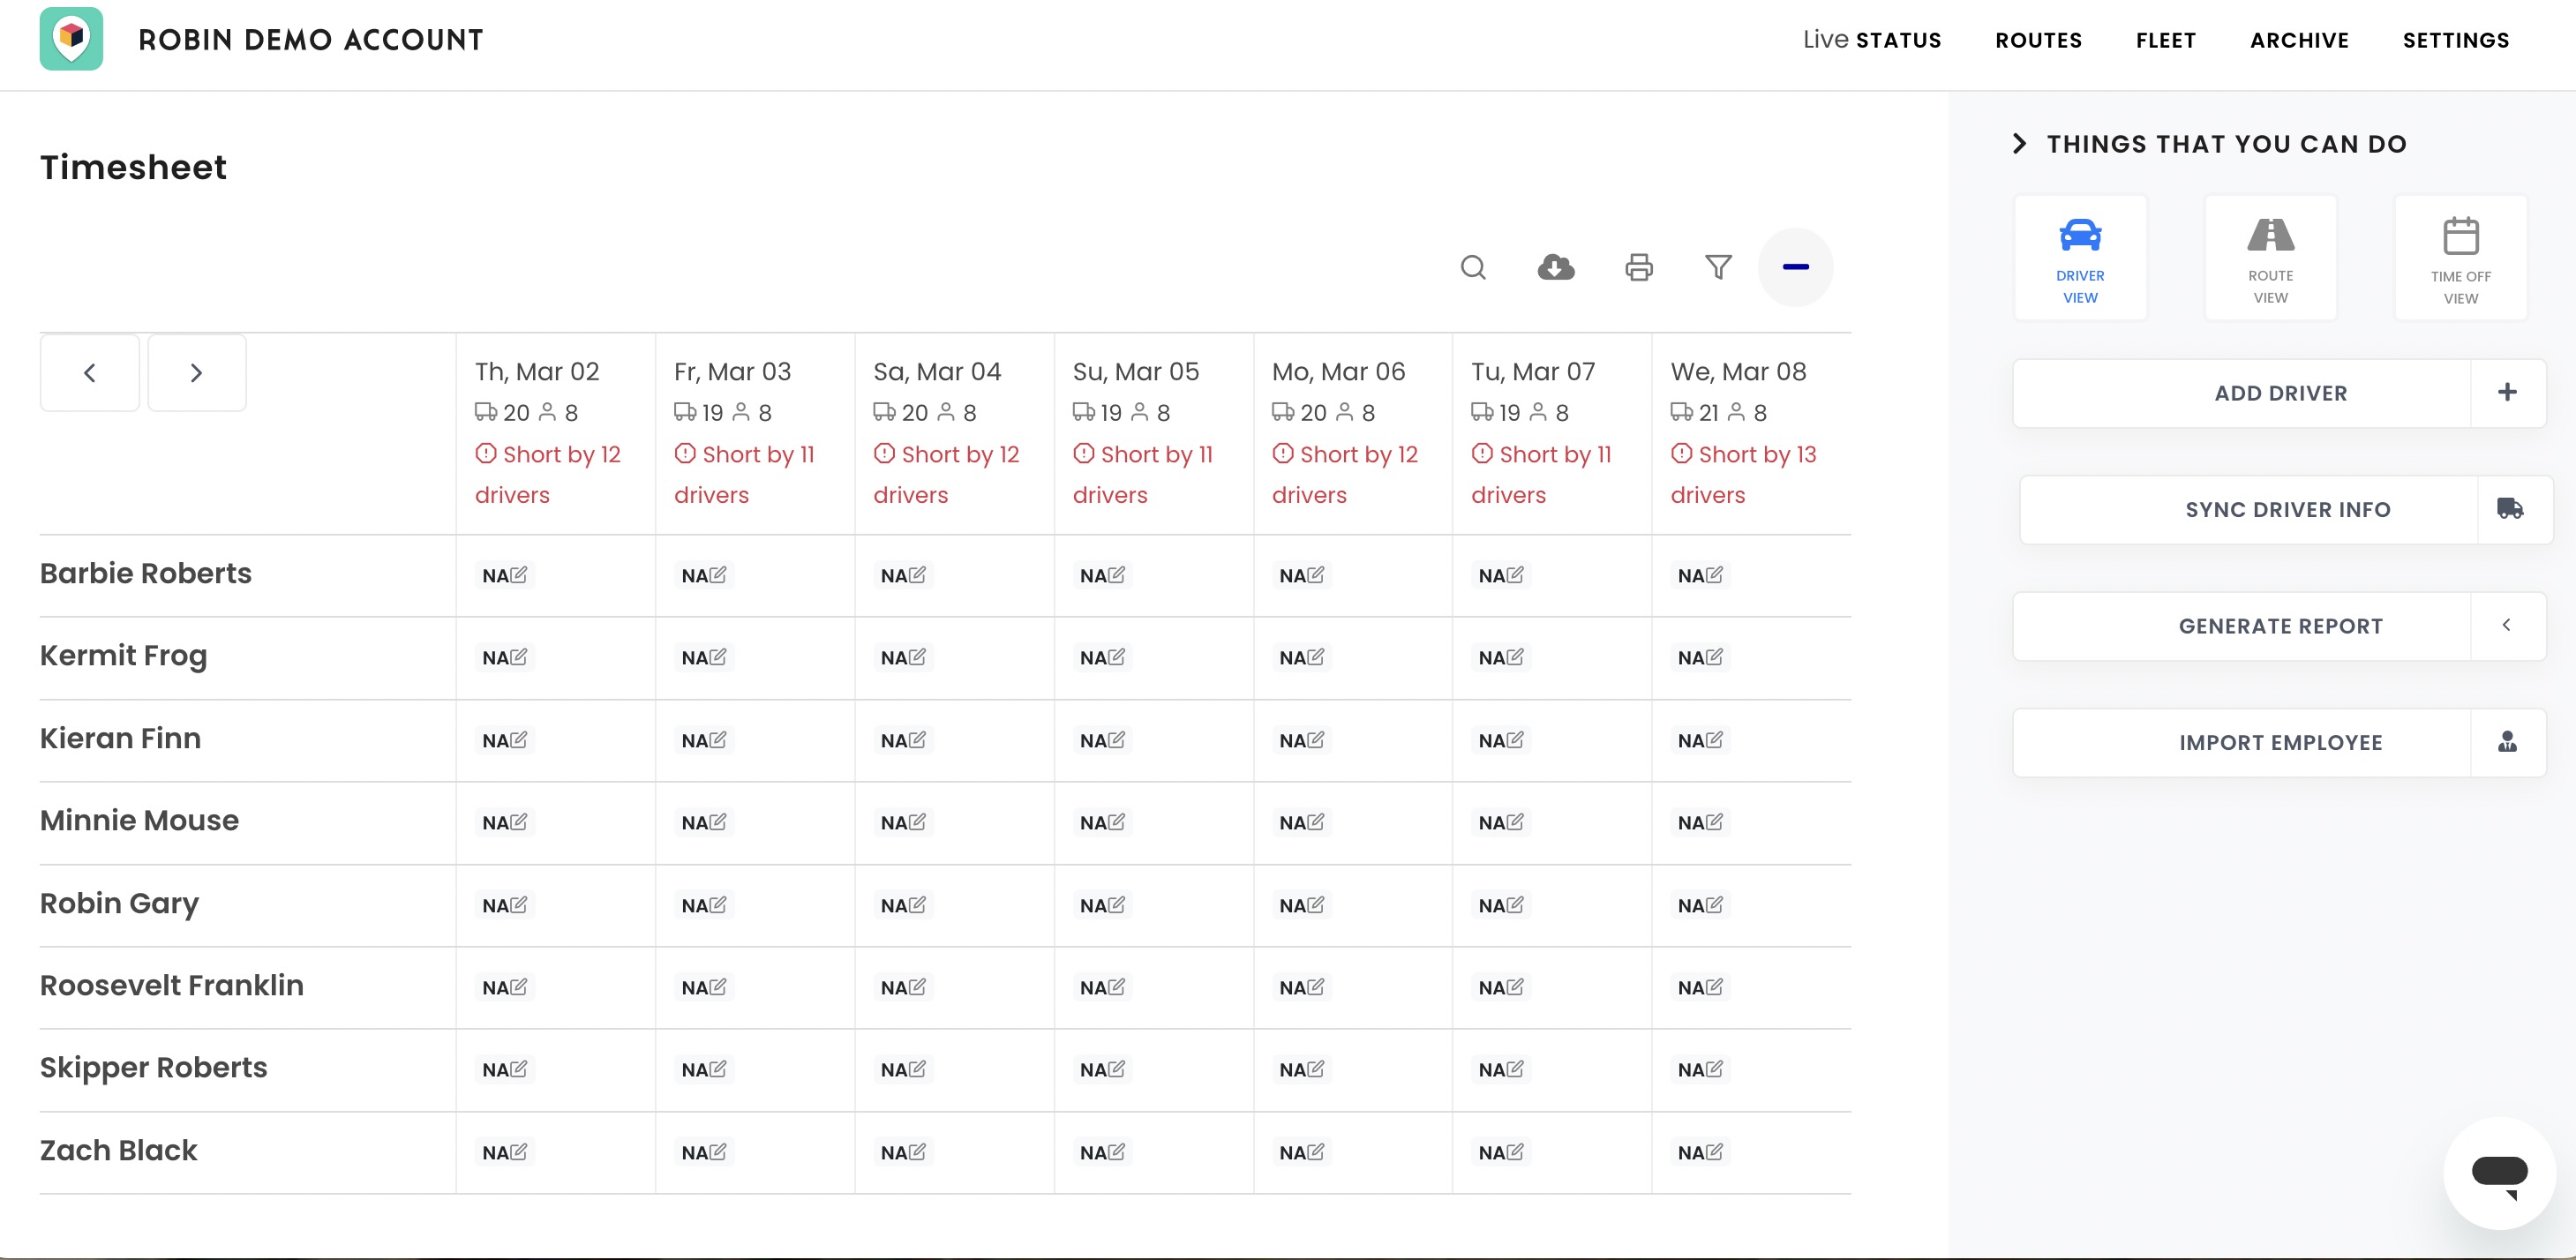Edit Barbie Roberts Thursday Mar 02 entry
Screen dimensions: 2576x1260
(518, 575)
